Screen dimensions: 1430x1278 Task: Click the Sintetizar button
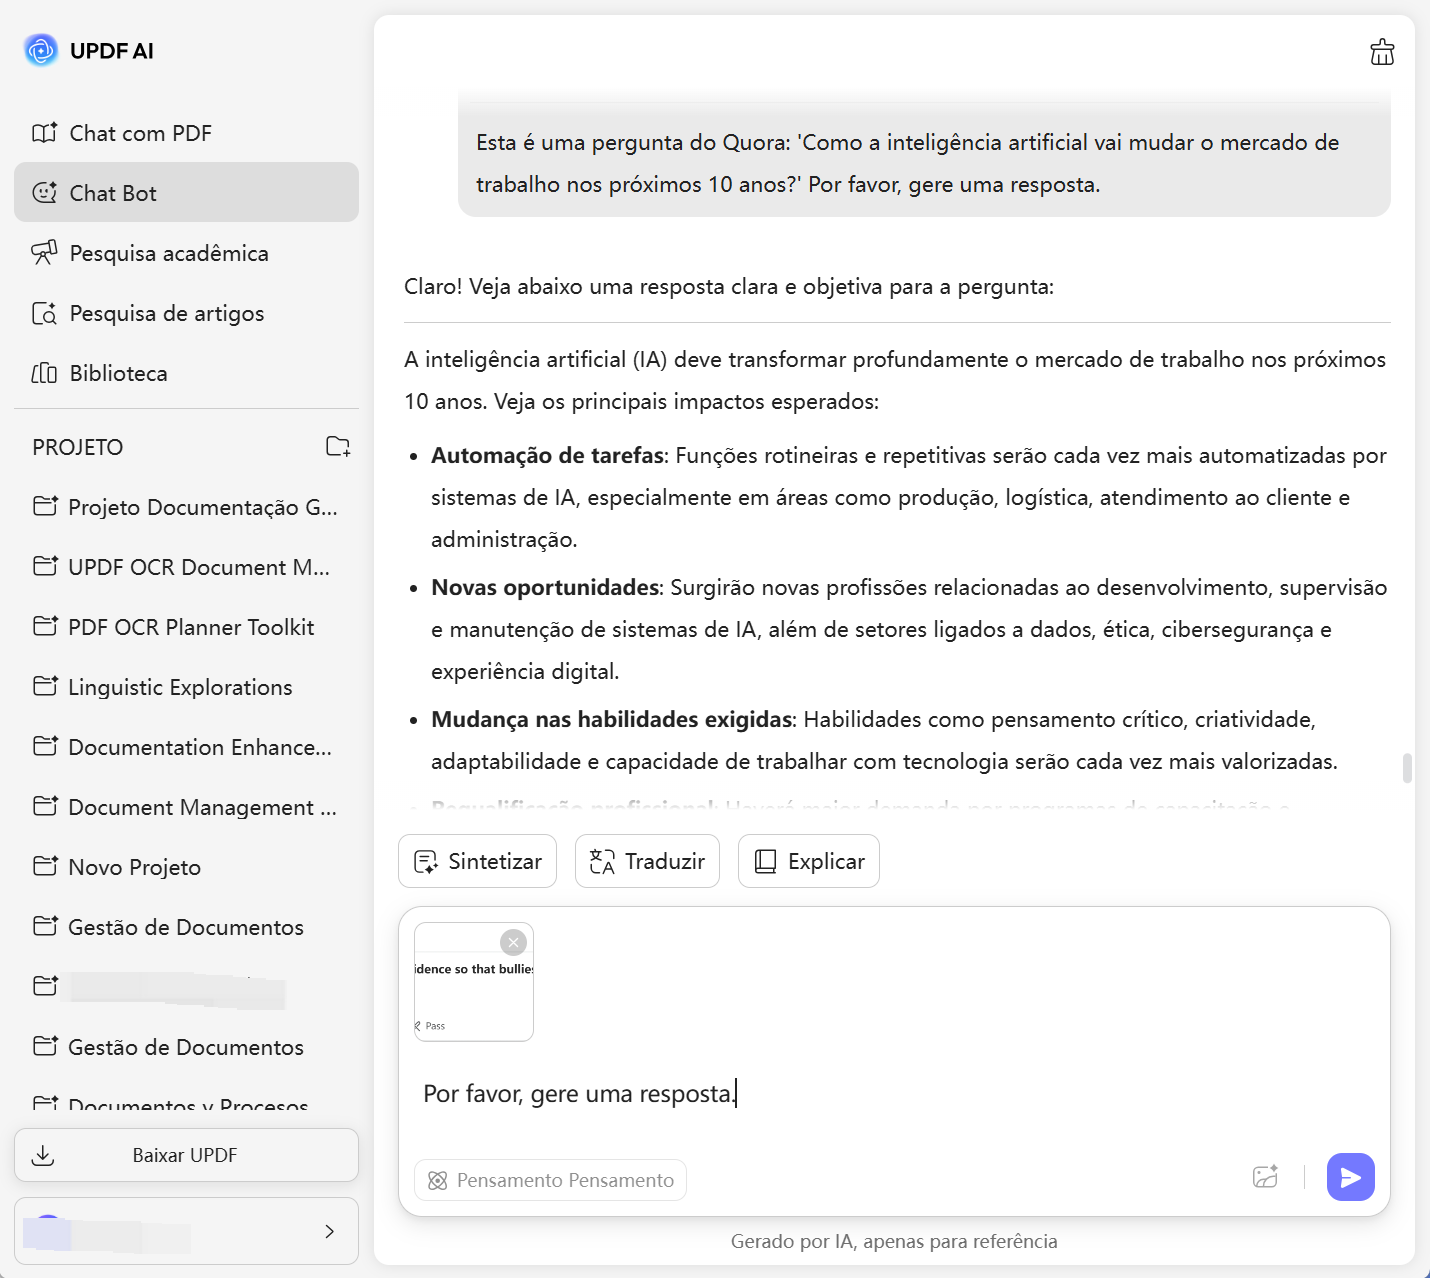click(x=477, y=861)
